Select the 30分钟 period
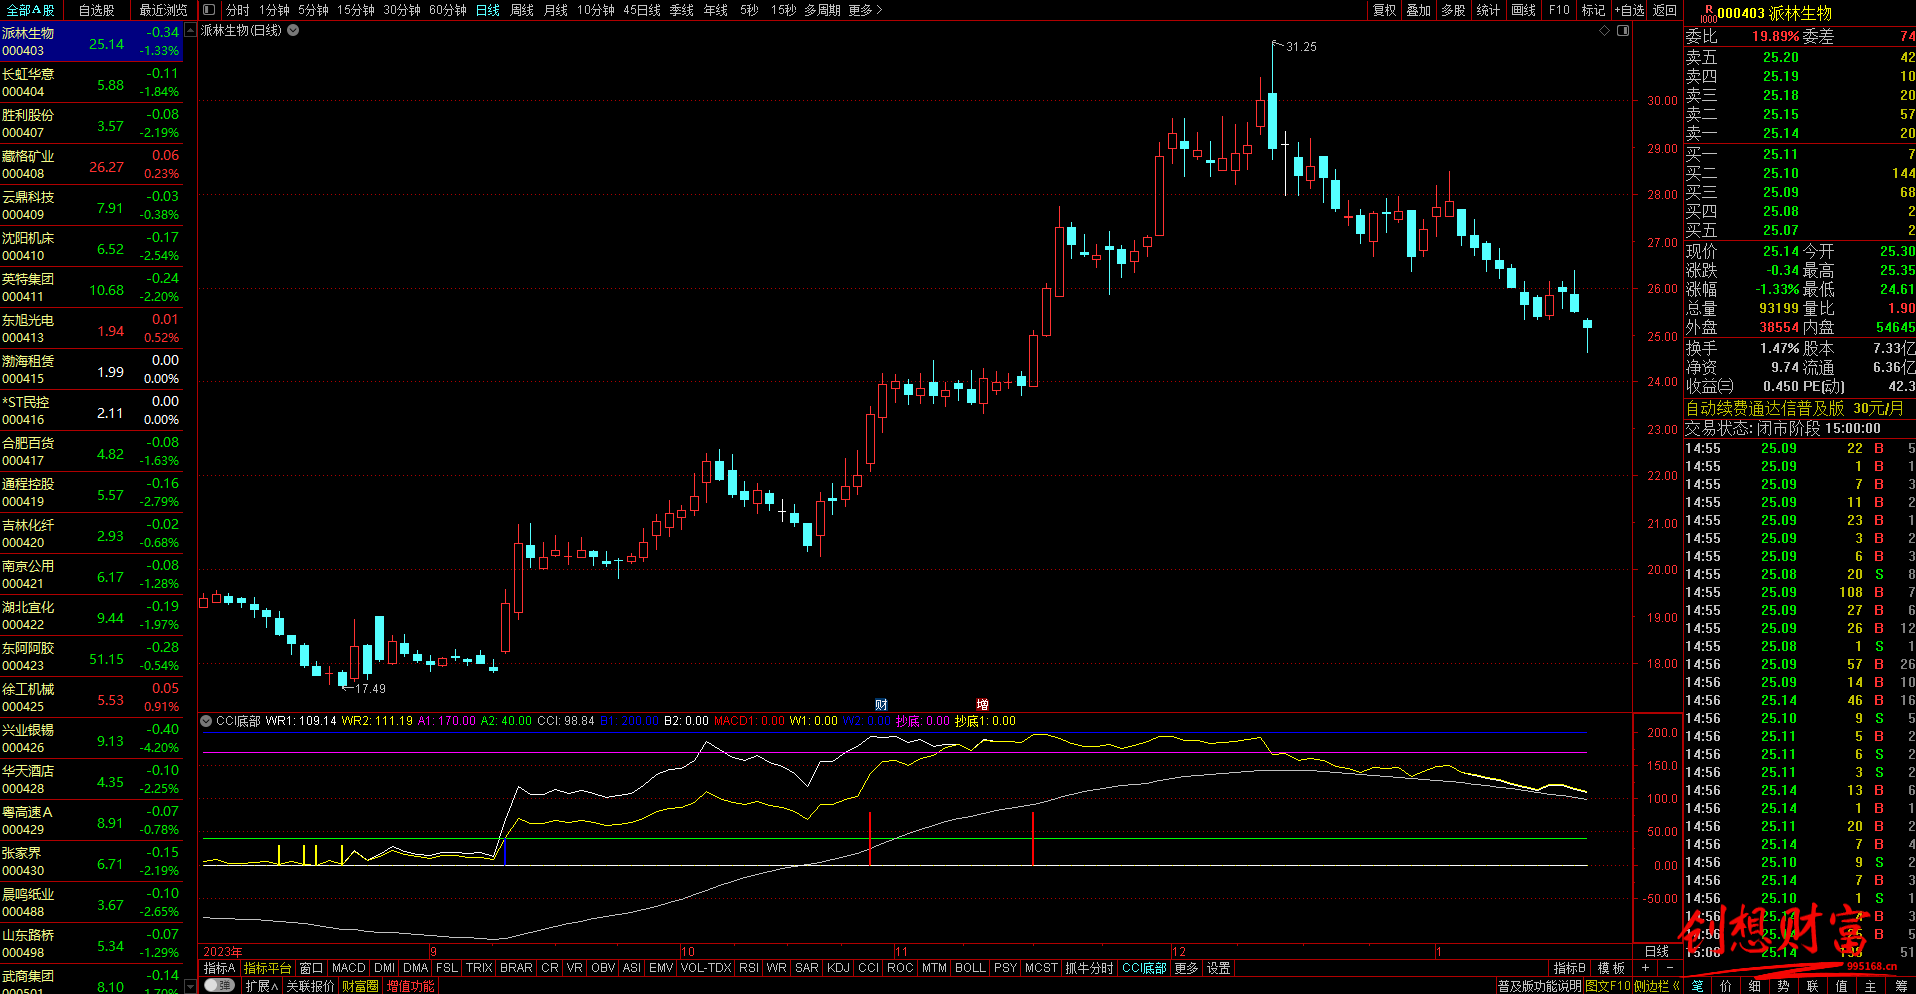 [402, 10]
